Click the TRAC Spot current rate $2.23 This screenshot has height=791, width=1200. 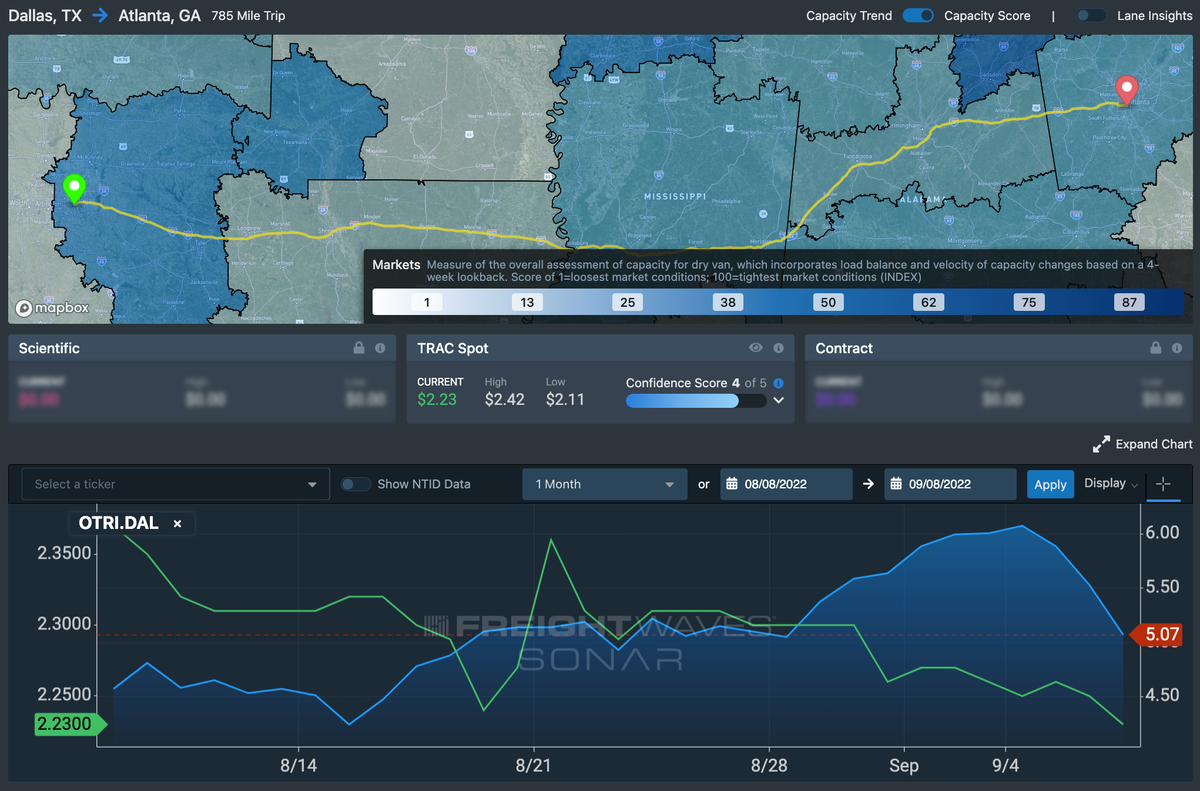point(437,399)
